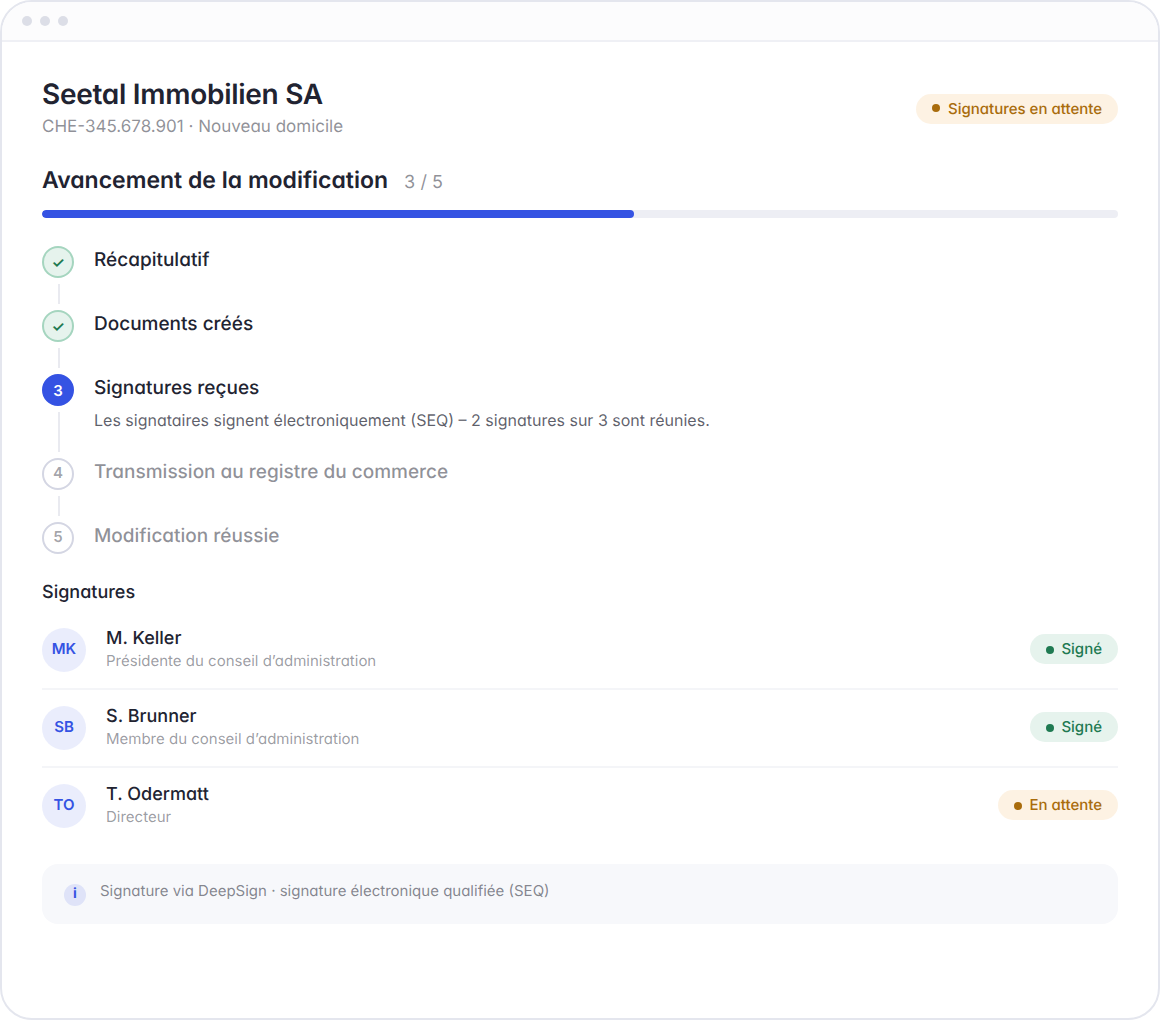Click the Seetal Immobilien SA heading
The width and height of the screenshot is (1160, 1020).
point(183,94)
